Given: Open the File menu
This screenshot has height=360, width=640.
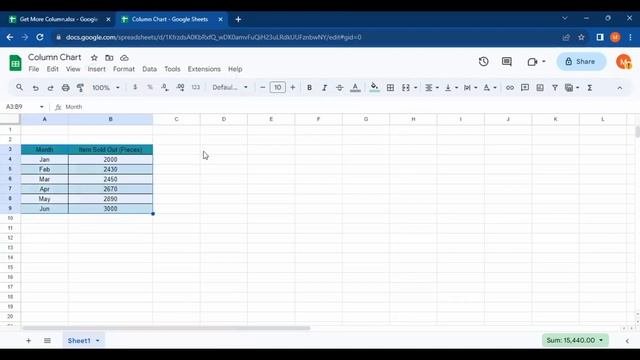Looking at the screenshot, I should [34, 69].
